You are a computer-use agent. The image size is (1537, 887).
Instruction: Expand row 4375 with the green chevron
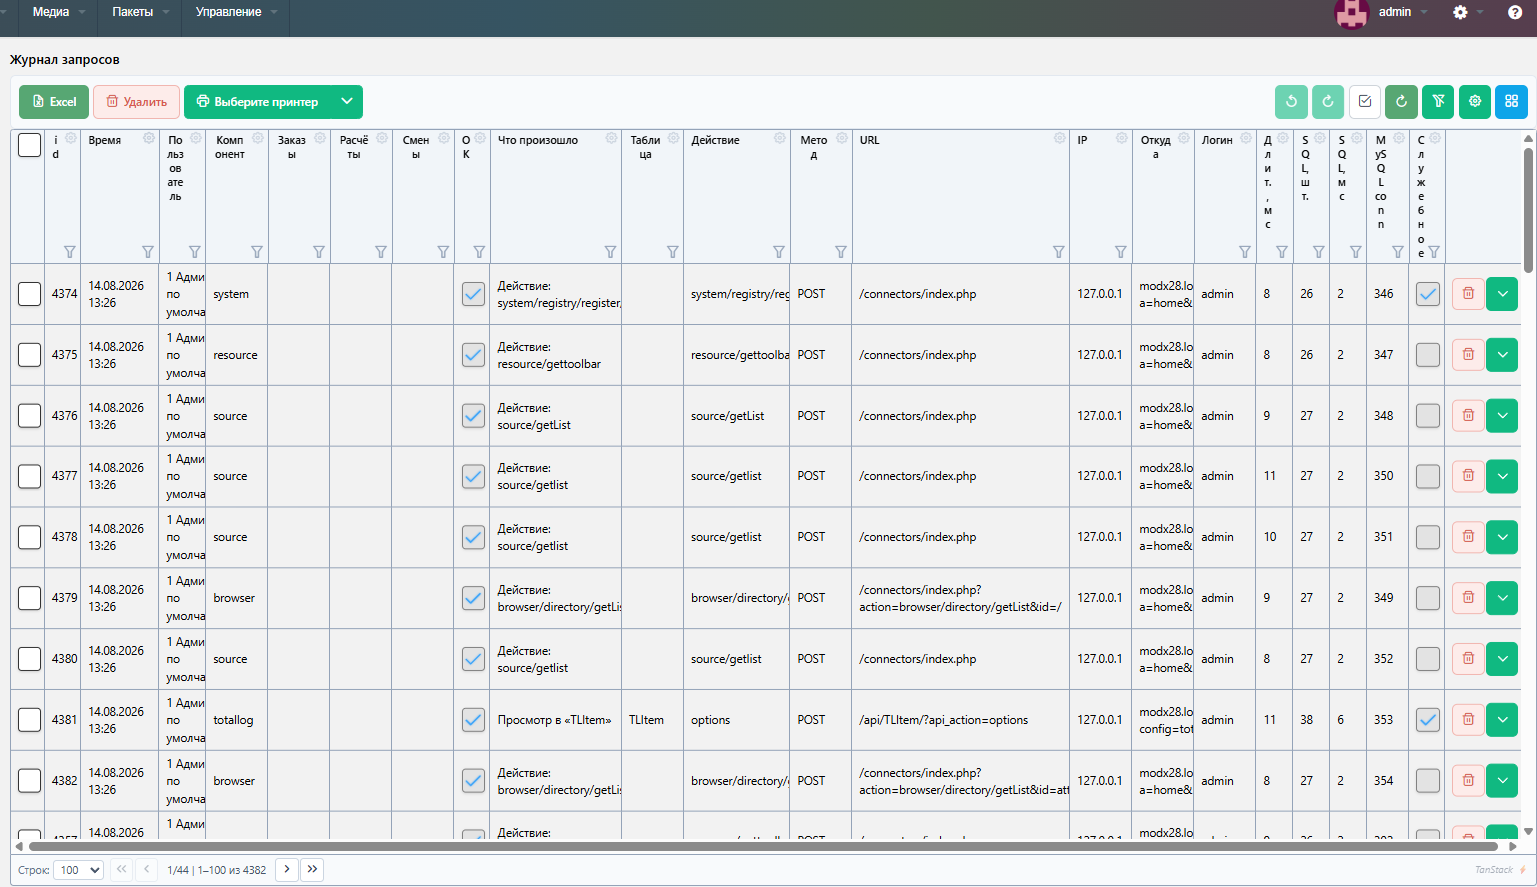1502,355
